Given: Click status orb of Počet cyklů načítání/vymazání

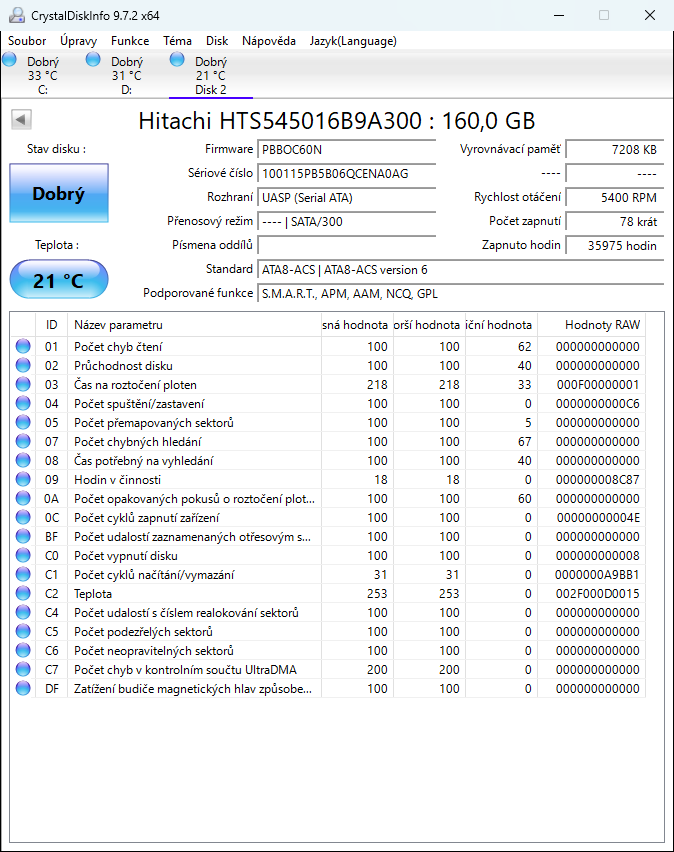Looking at the screenshot, I should pyautogui.click(x=23, y=574).
